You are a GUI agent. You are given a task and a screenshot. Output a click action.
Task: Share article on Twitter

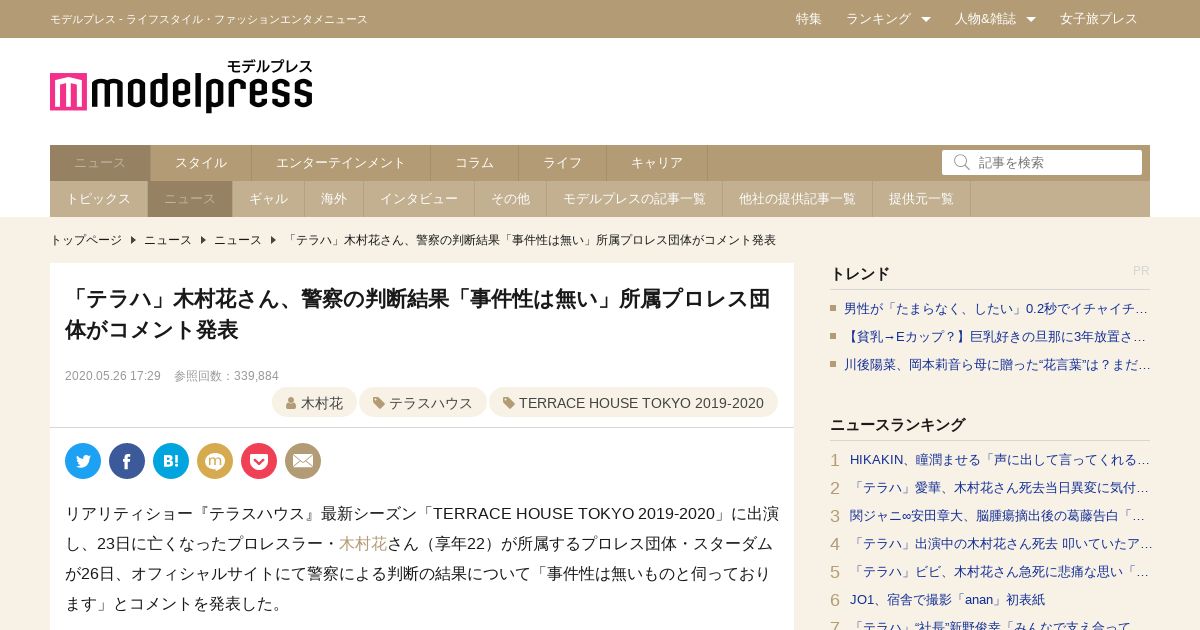point(83,461)
